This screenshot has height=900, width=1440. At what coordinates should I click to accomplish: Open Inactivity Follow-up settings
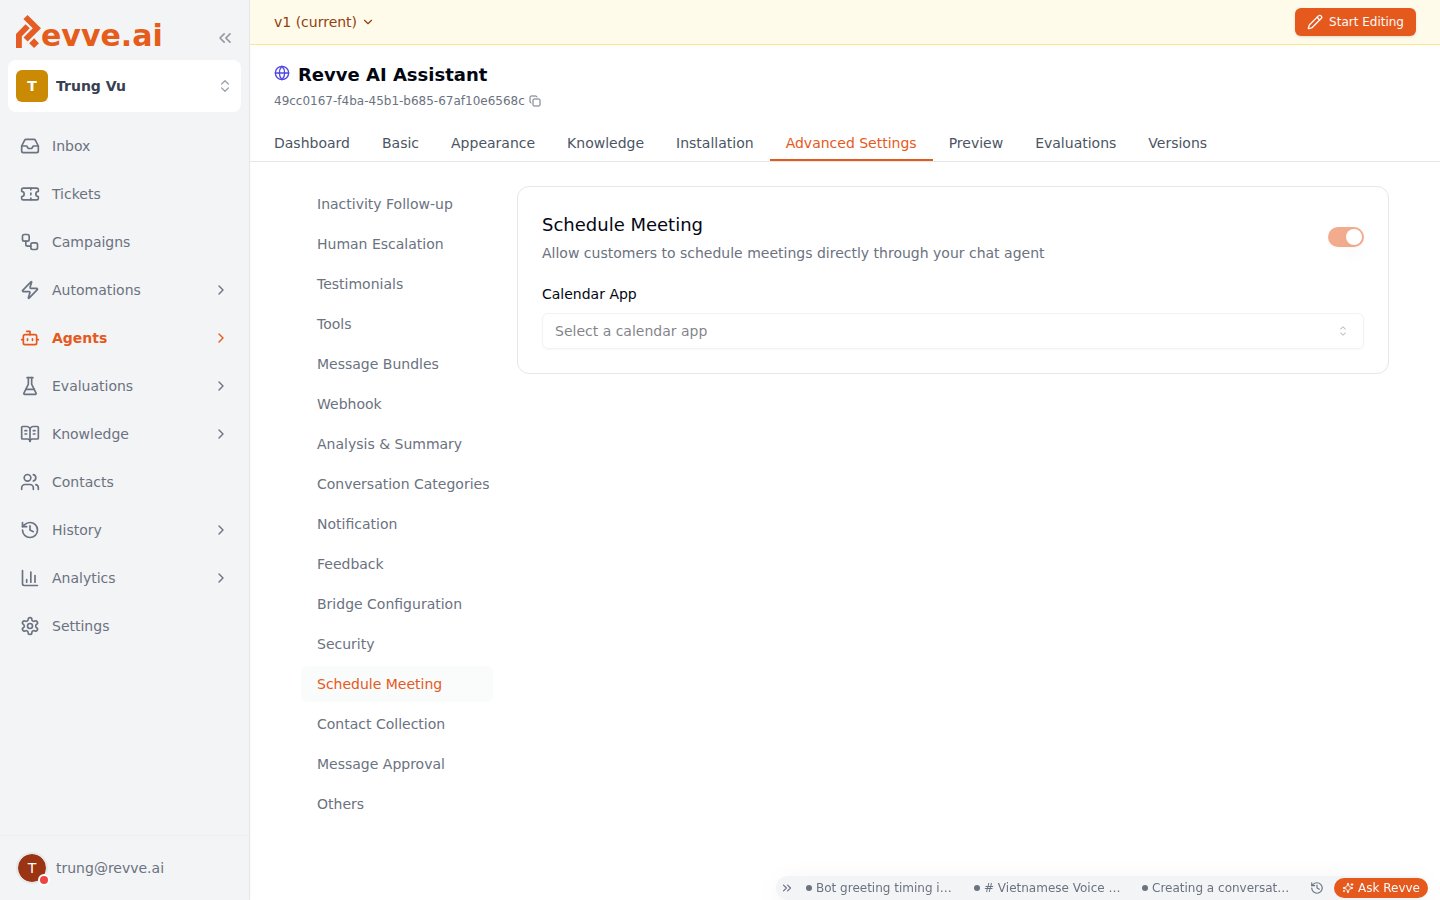coord(397,204)
